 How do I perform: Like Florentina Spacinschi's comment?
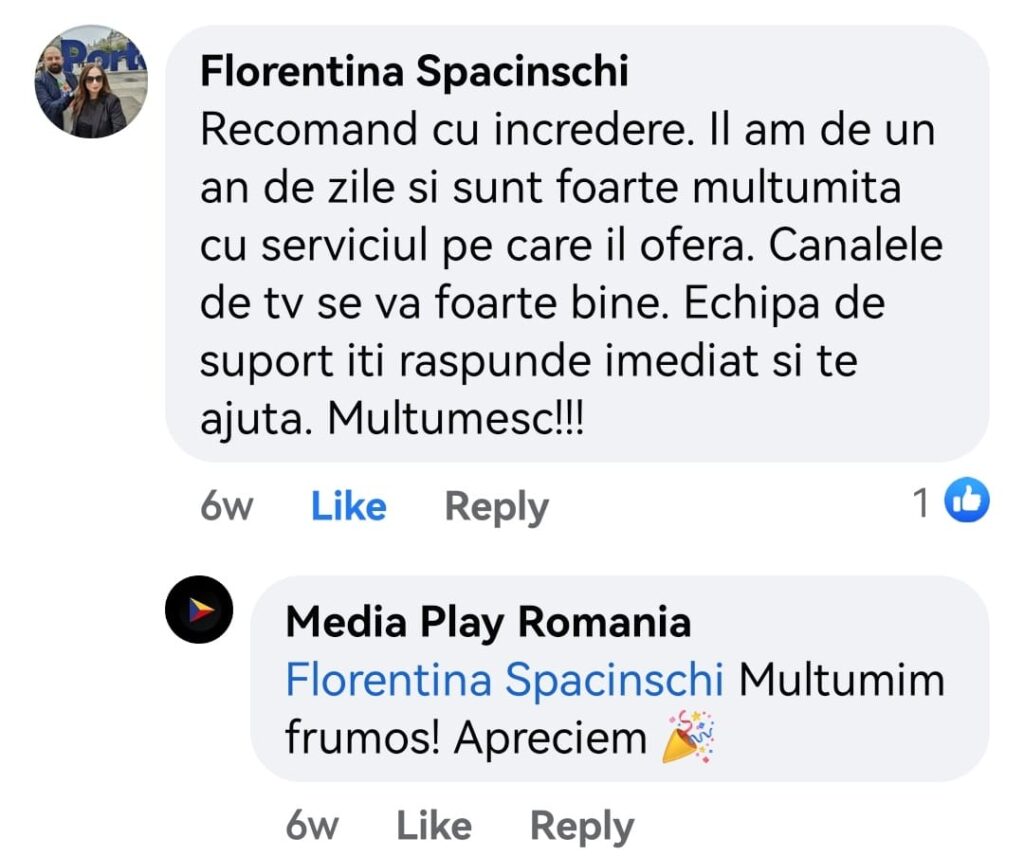348,507
